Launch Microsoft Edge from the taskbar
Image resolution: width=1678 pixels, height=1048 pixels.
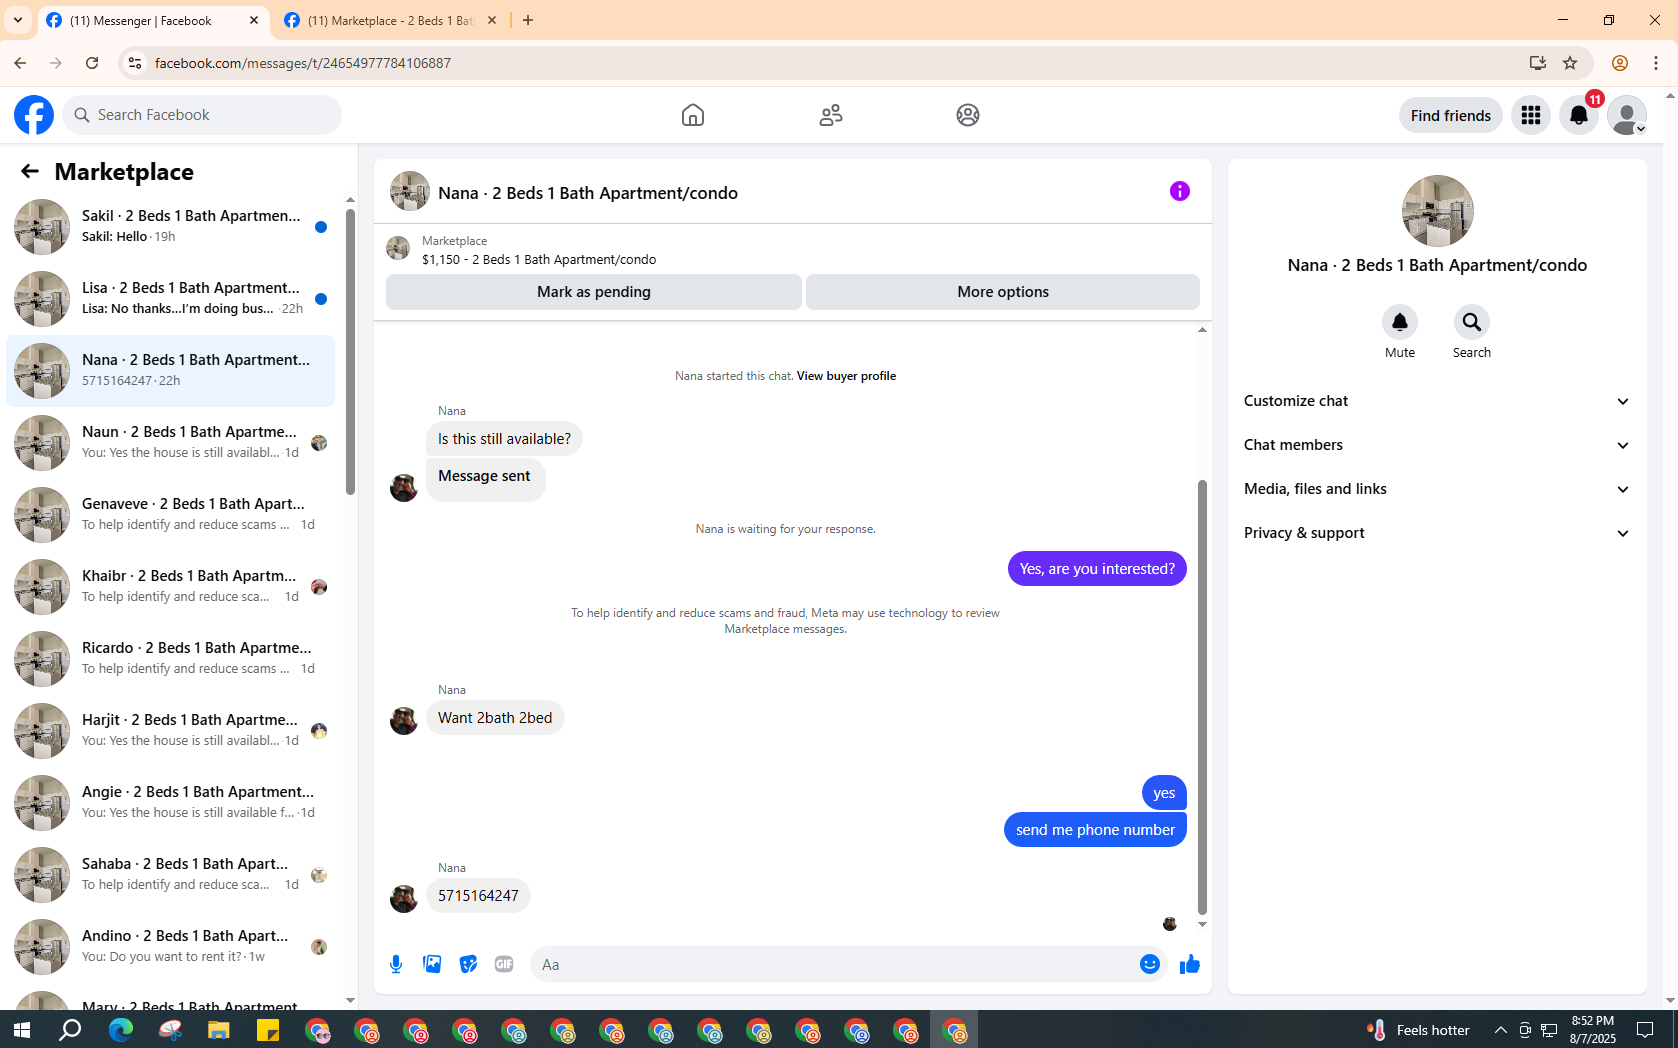(120, 1029)
